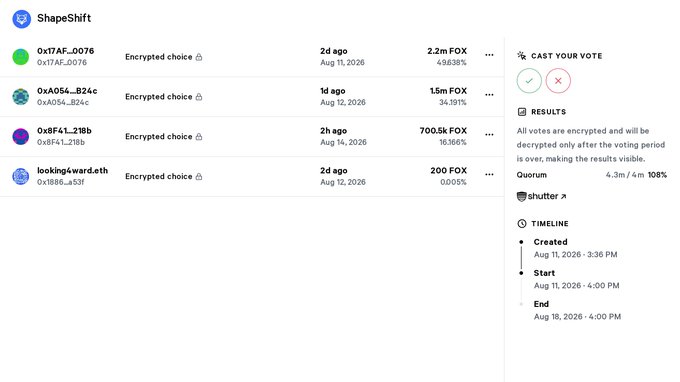This screenshot has width=680, height=382.
Task: Click the '0.005%' vote share
Action: pos(453,183)
